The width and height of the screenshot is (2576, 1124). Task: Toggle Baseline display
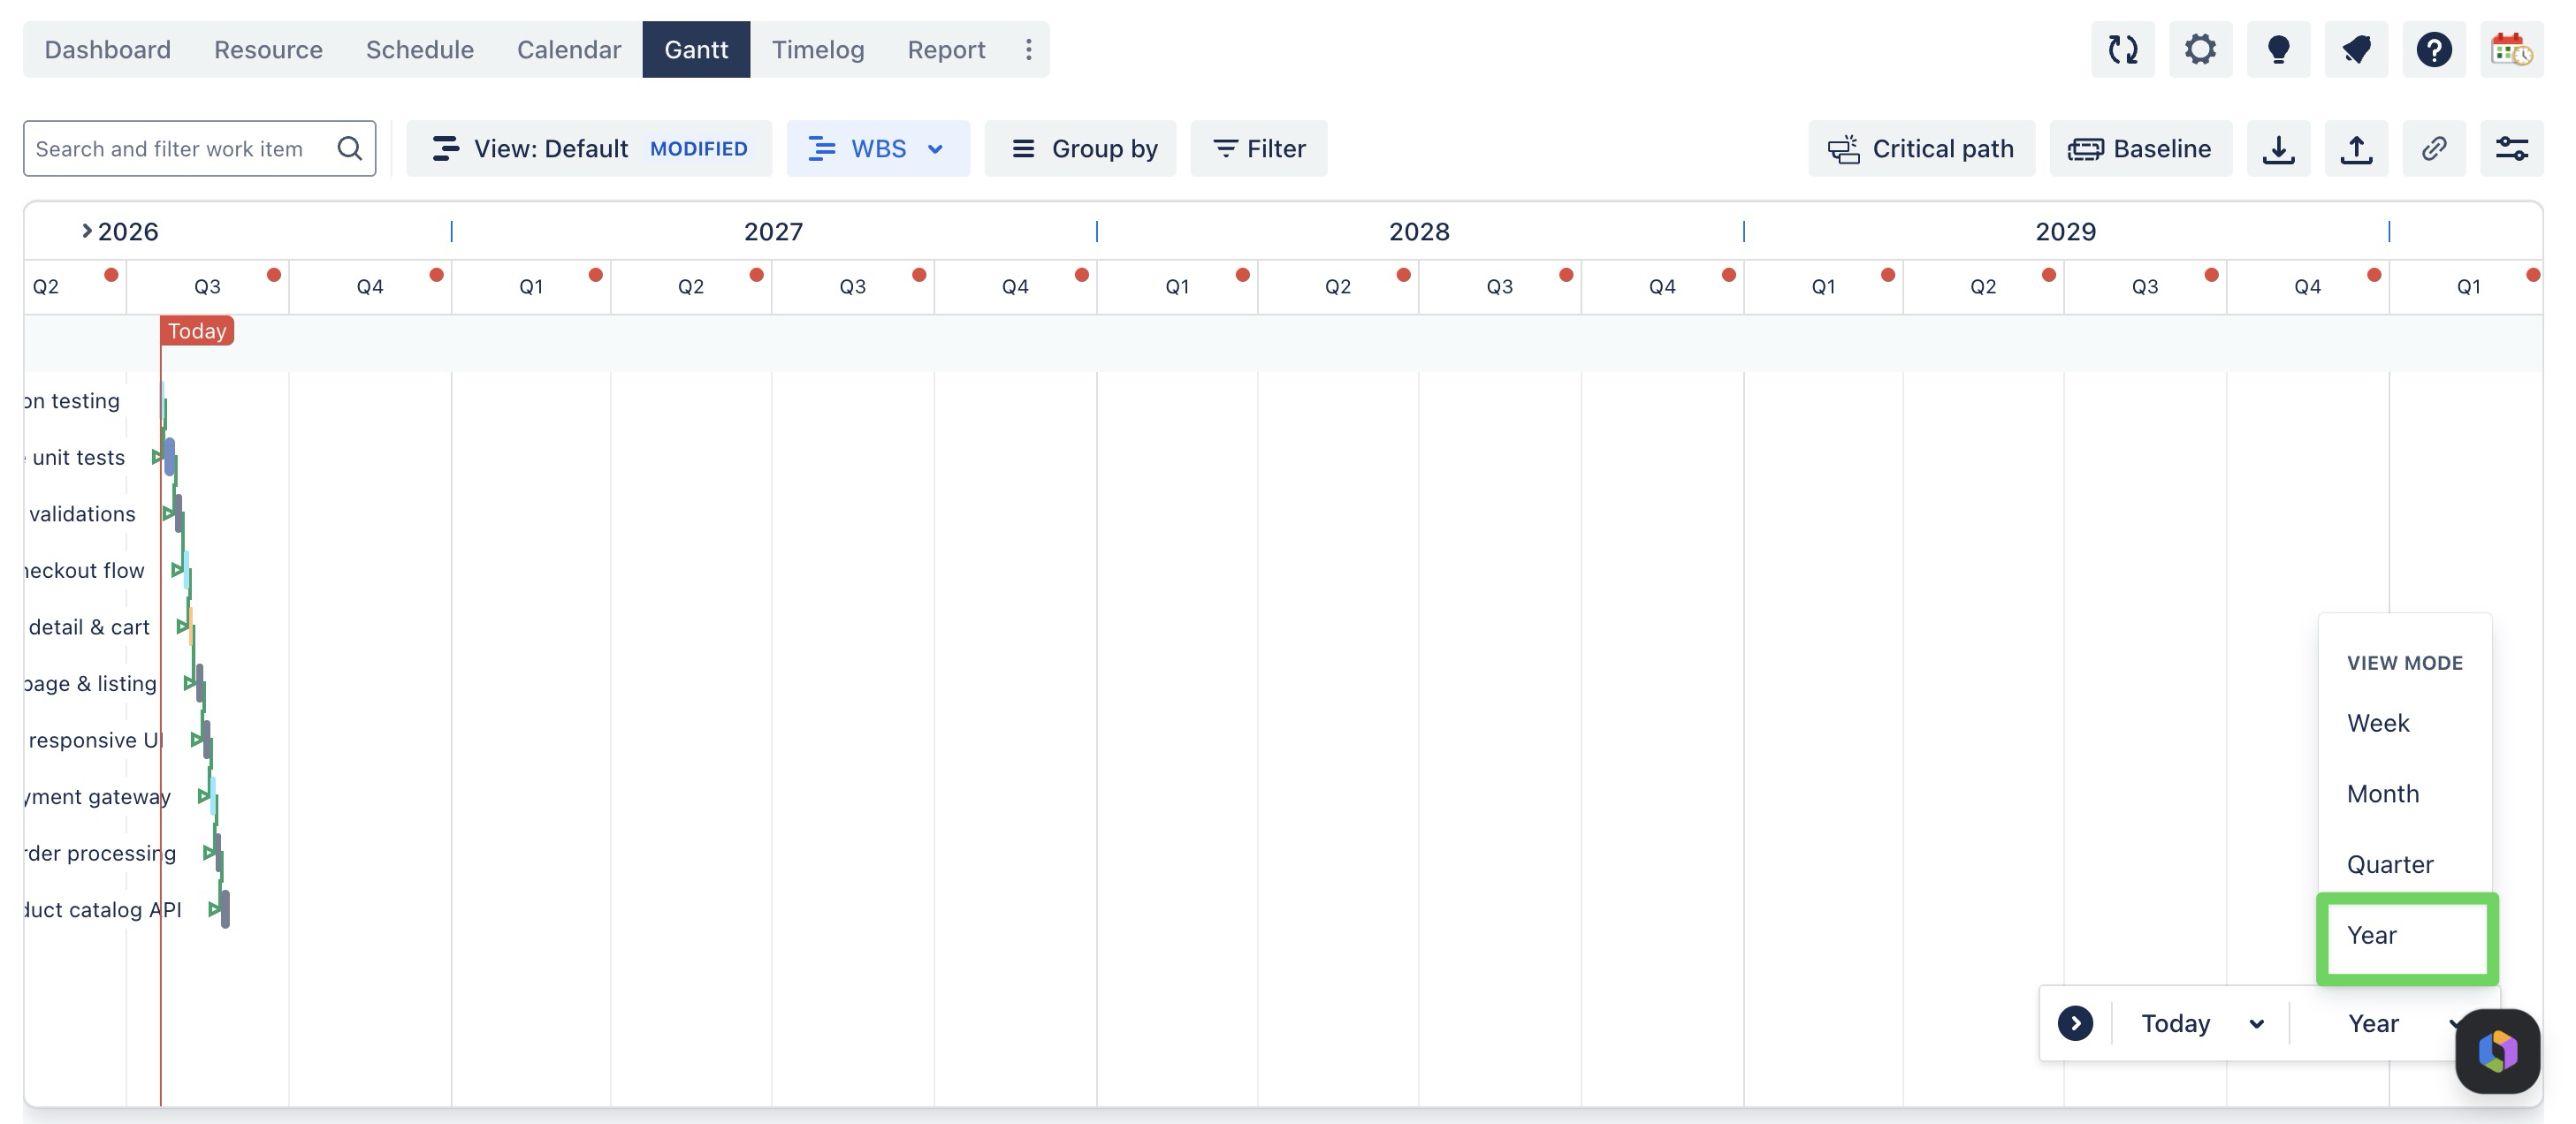coord(2140,148)
